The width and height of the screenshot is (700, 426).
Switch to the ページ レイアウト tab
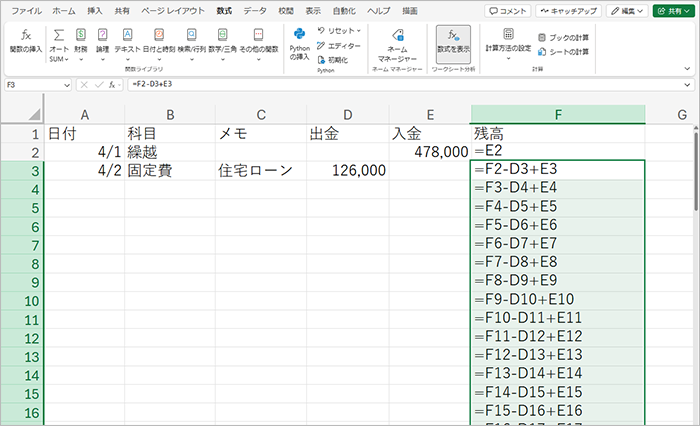[x=173, y=11]
